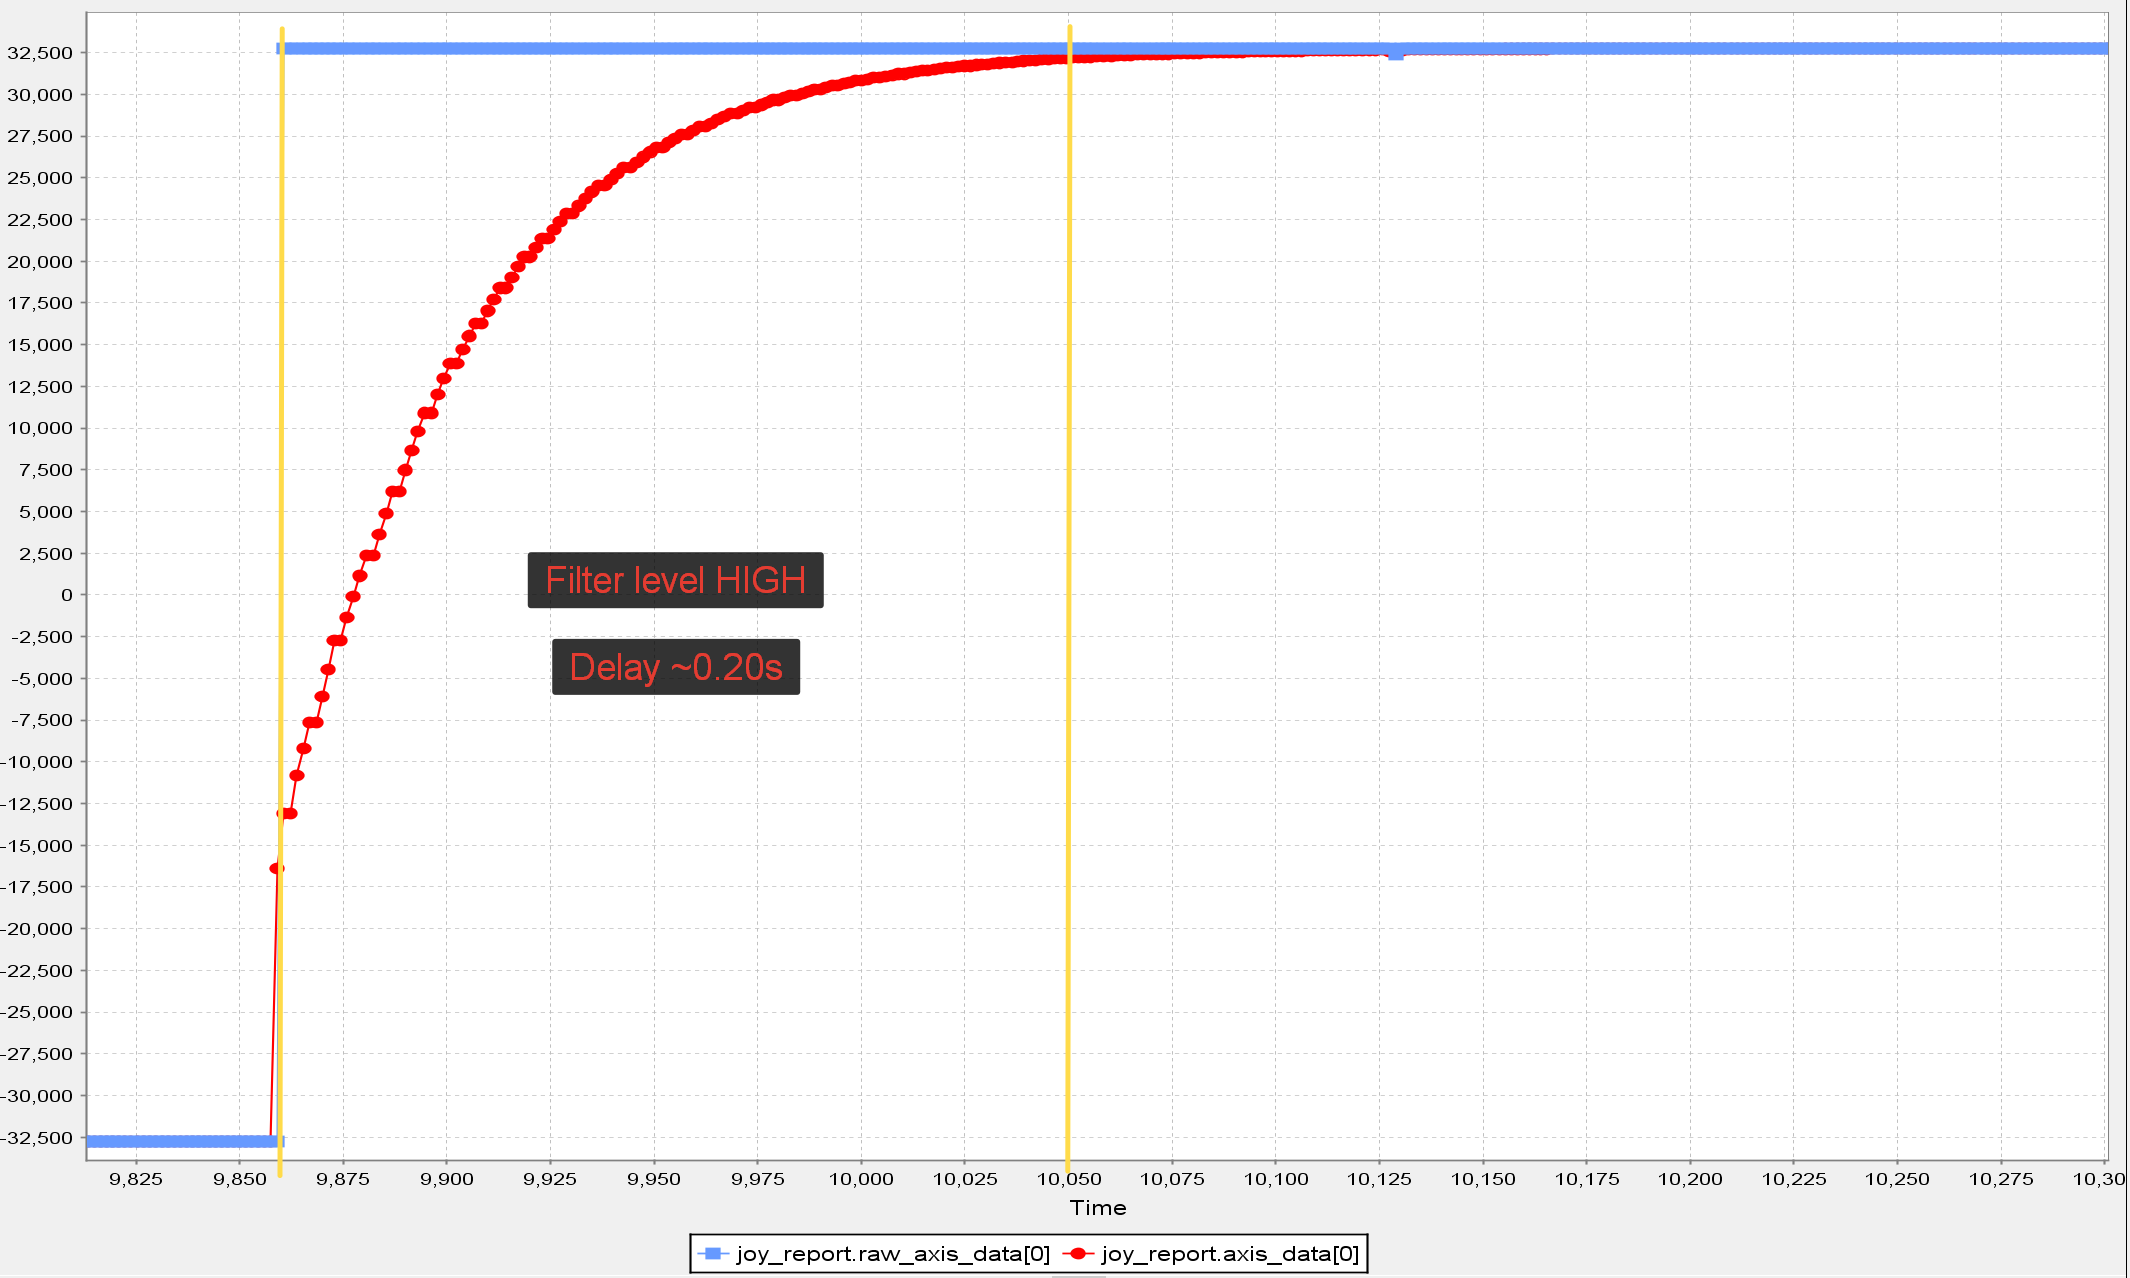This screenshot has width=2130, height=1278.
Task: Click the 'Delay ~0.20s' annotation box
Action: (676, 667)
